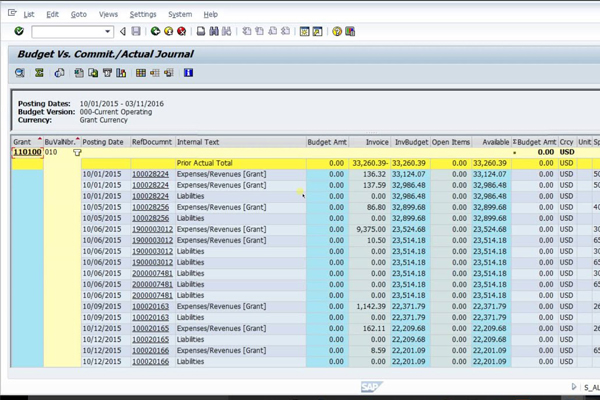Image resolution: width=600 pixels, height=400 pixels.
Task: Click the 'Prior Actual Total' cell
Action: point(241,163)
